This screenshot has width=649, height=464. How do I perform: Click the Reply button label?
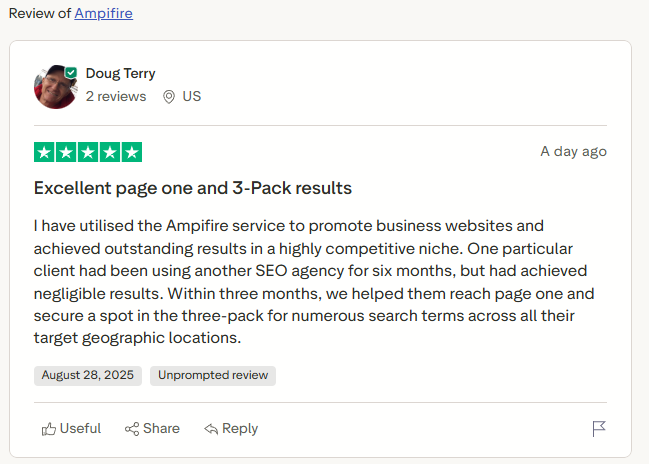pyautogui.click(x=240, y=429)
